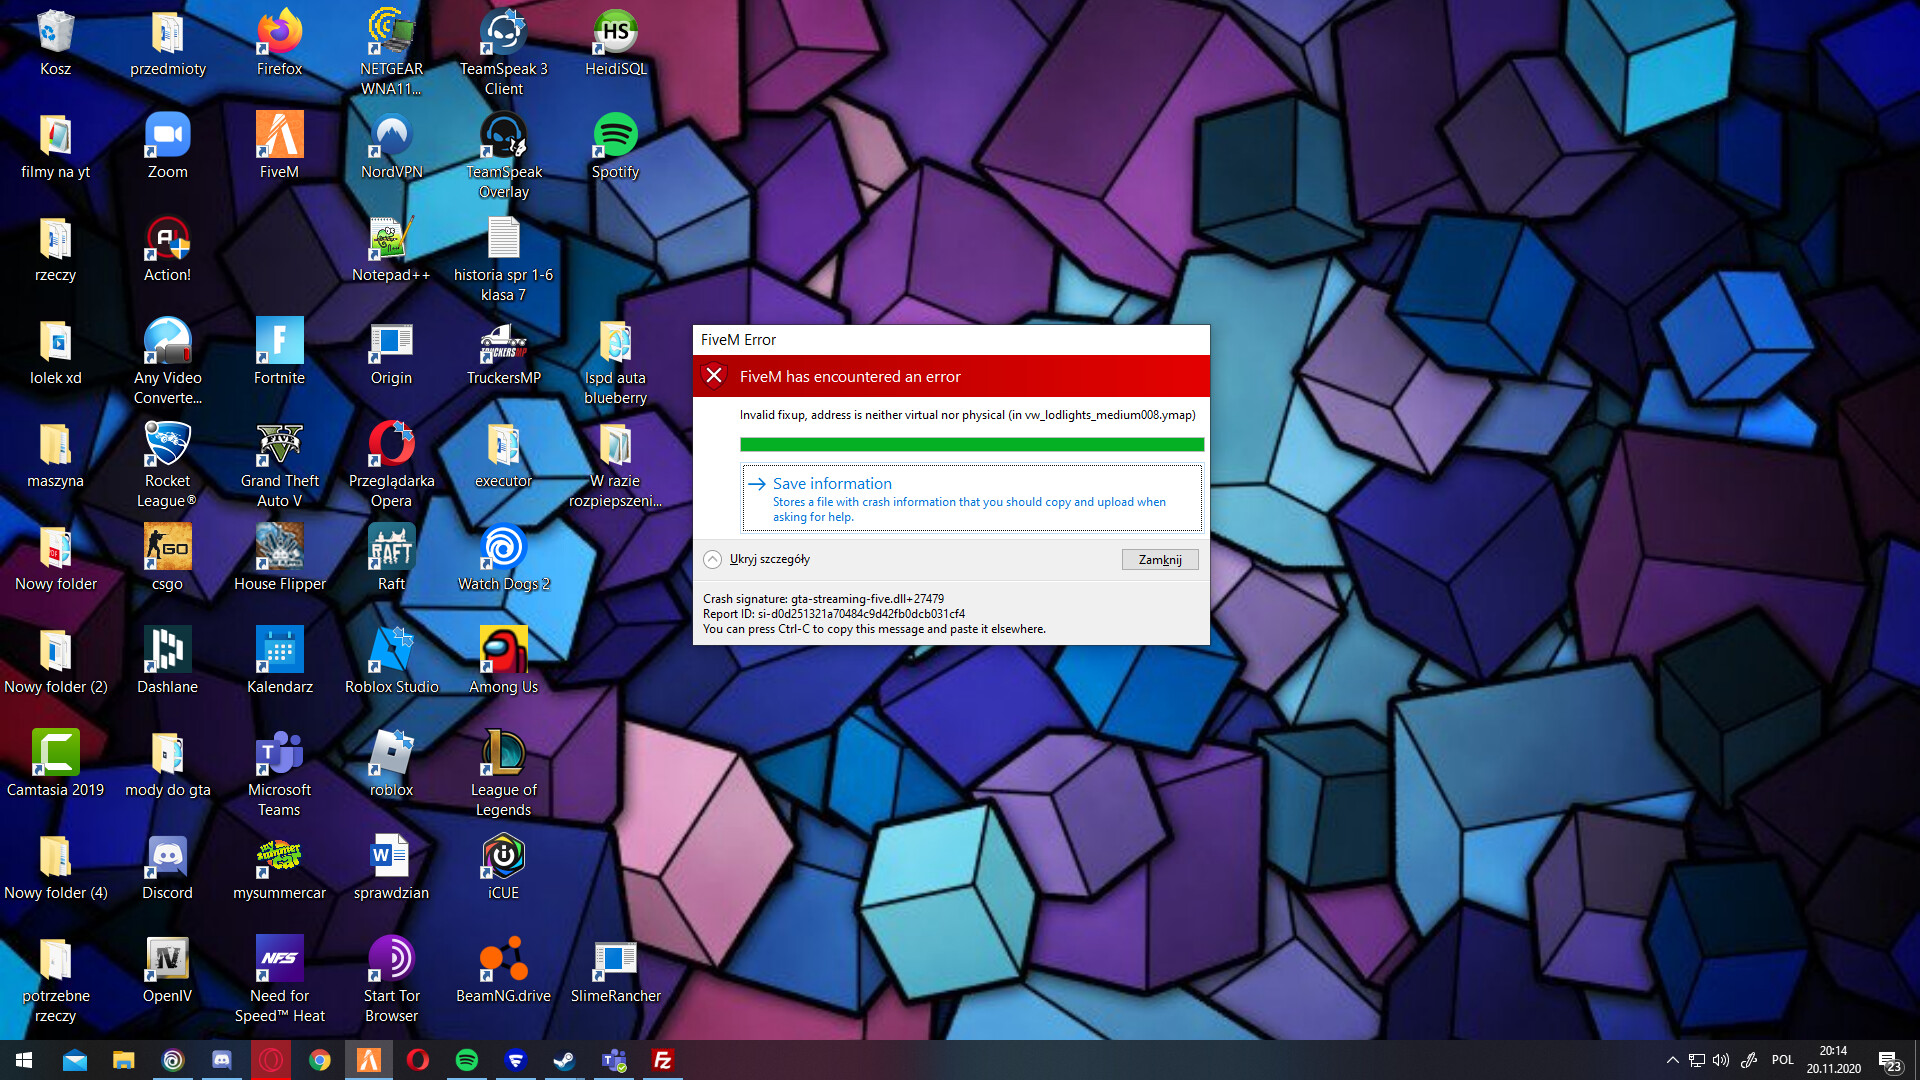The width and height of the screenshot is (1920, 1080).
Task: Open the Windows Start menu
Action: click(x=24, y=1060)
